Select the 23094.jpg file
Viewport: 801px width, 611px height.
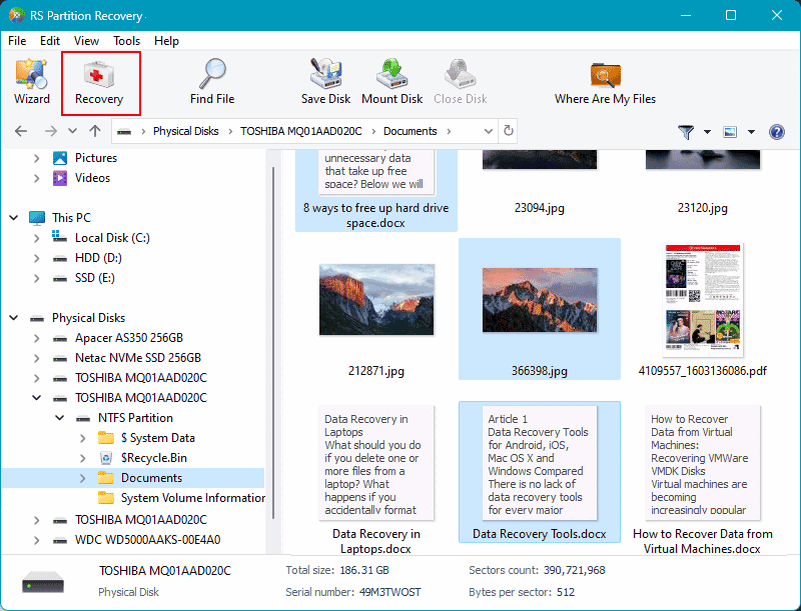[539, 184]
